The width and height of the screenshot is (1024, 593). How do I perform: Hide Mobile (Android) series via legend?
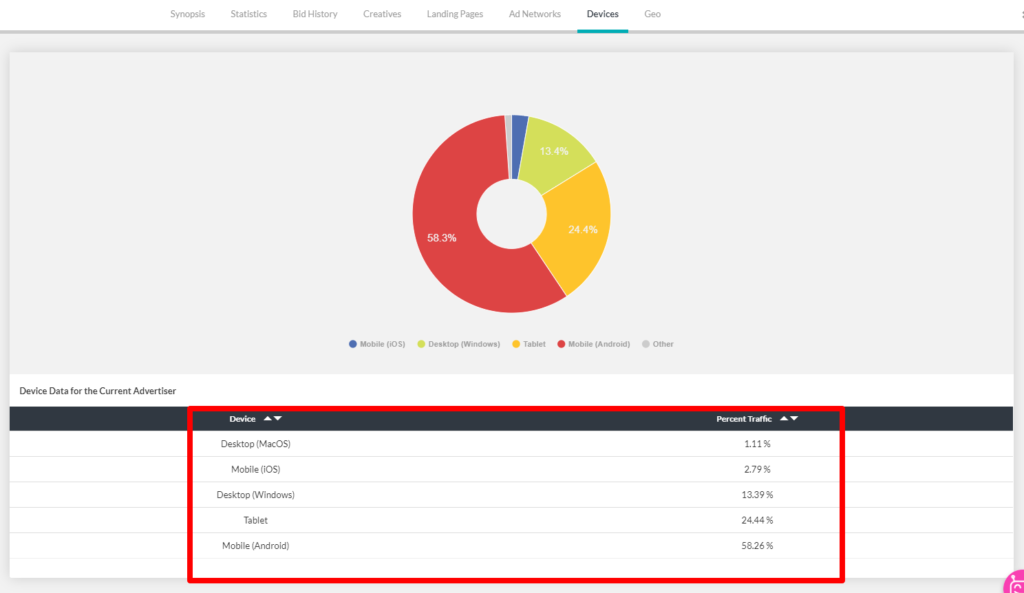click(x=594, y=344)
